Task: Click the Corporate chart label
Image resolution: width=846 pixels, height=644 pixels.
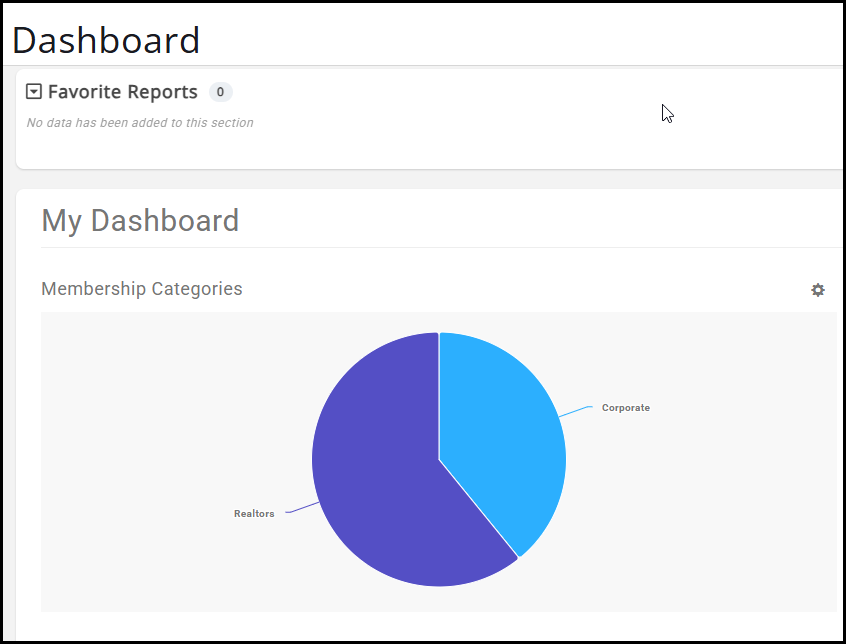Action: (626, 408)
